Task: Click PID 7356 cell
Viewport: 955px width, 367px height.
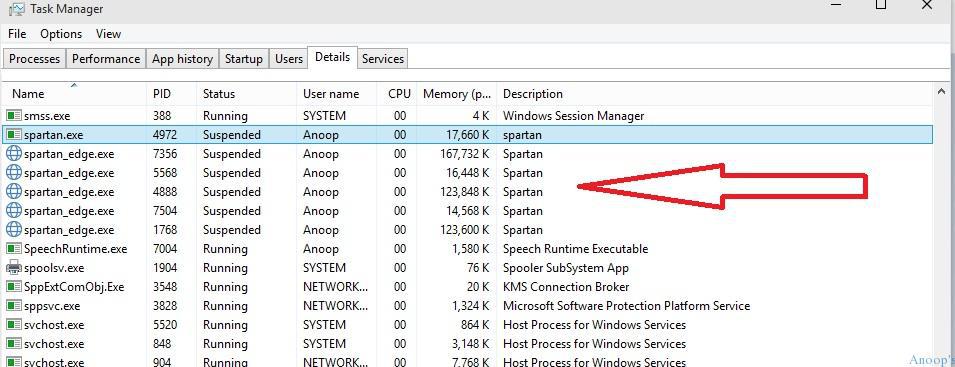Action: point(165,154)
